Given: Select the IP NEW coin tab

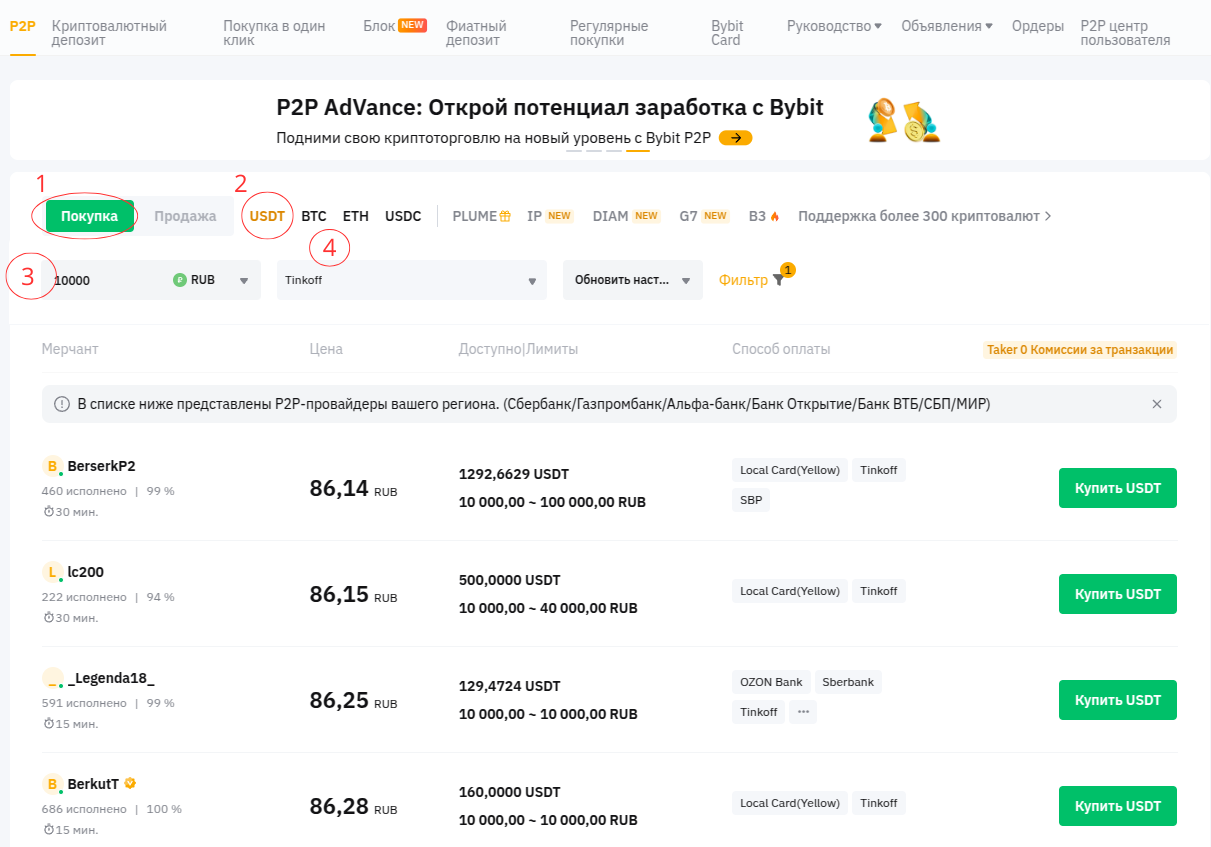Looking at the screenshot, I should [549, 216].
